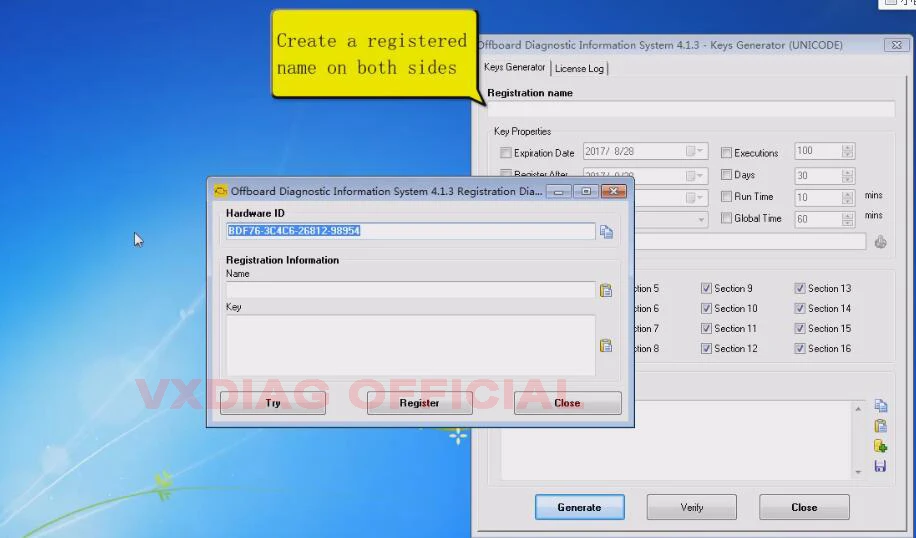Image resolution: width=916 pixels, height=538 pixels.
Task: Adjust Global Time minutes spinner
Action: [848, 220]
